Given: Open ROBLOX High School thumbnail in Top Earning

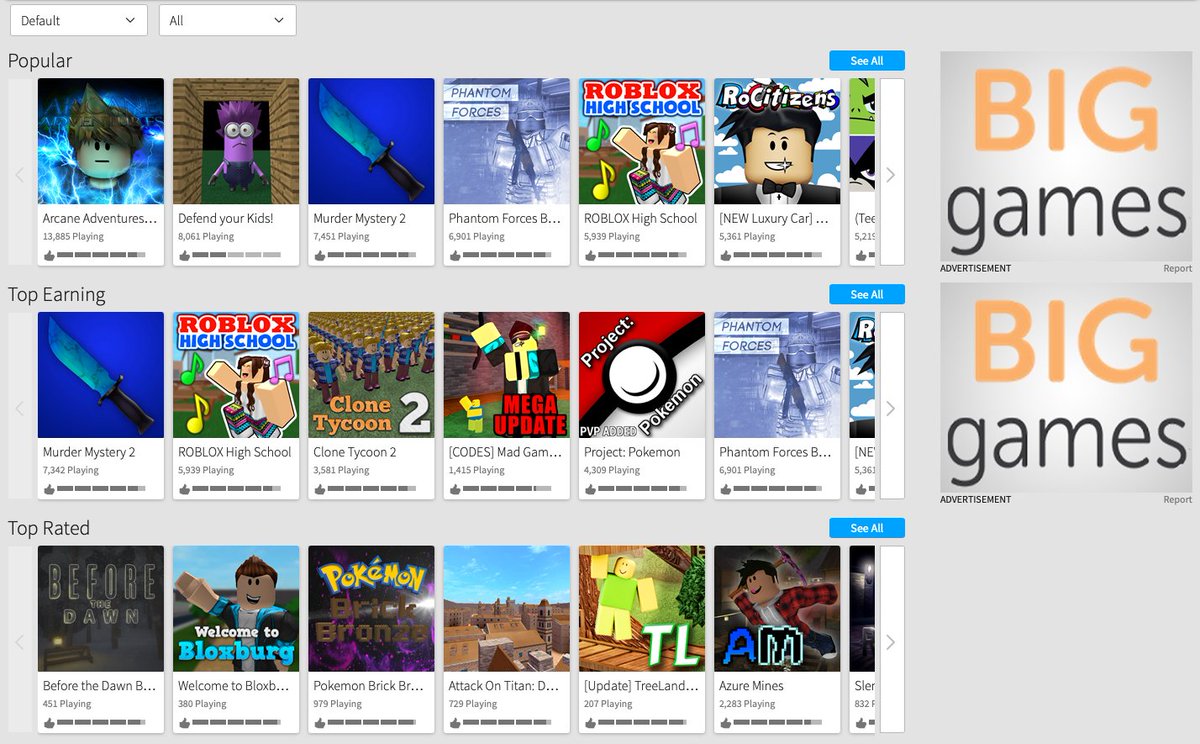Looking at the screenshot, I should pos(236,375).
